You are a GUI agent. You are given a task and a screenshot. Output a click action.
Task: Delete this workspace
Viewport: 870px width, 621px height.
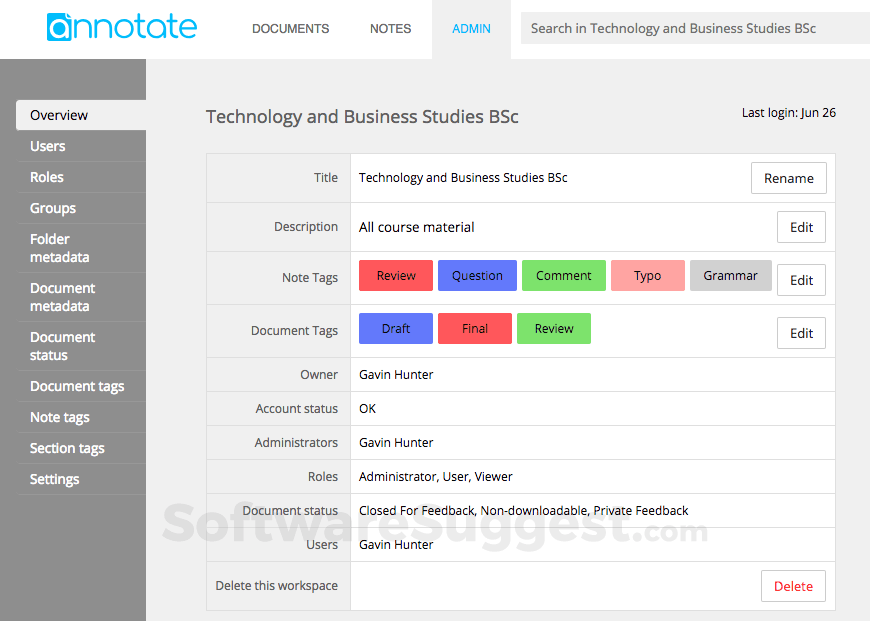click(x=793, y=586)
